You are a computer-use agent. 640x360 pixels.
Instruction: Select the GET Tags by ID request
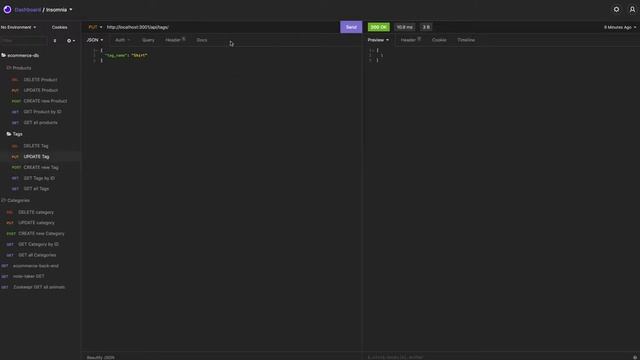pyautogui.click(x=40, y=178)
